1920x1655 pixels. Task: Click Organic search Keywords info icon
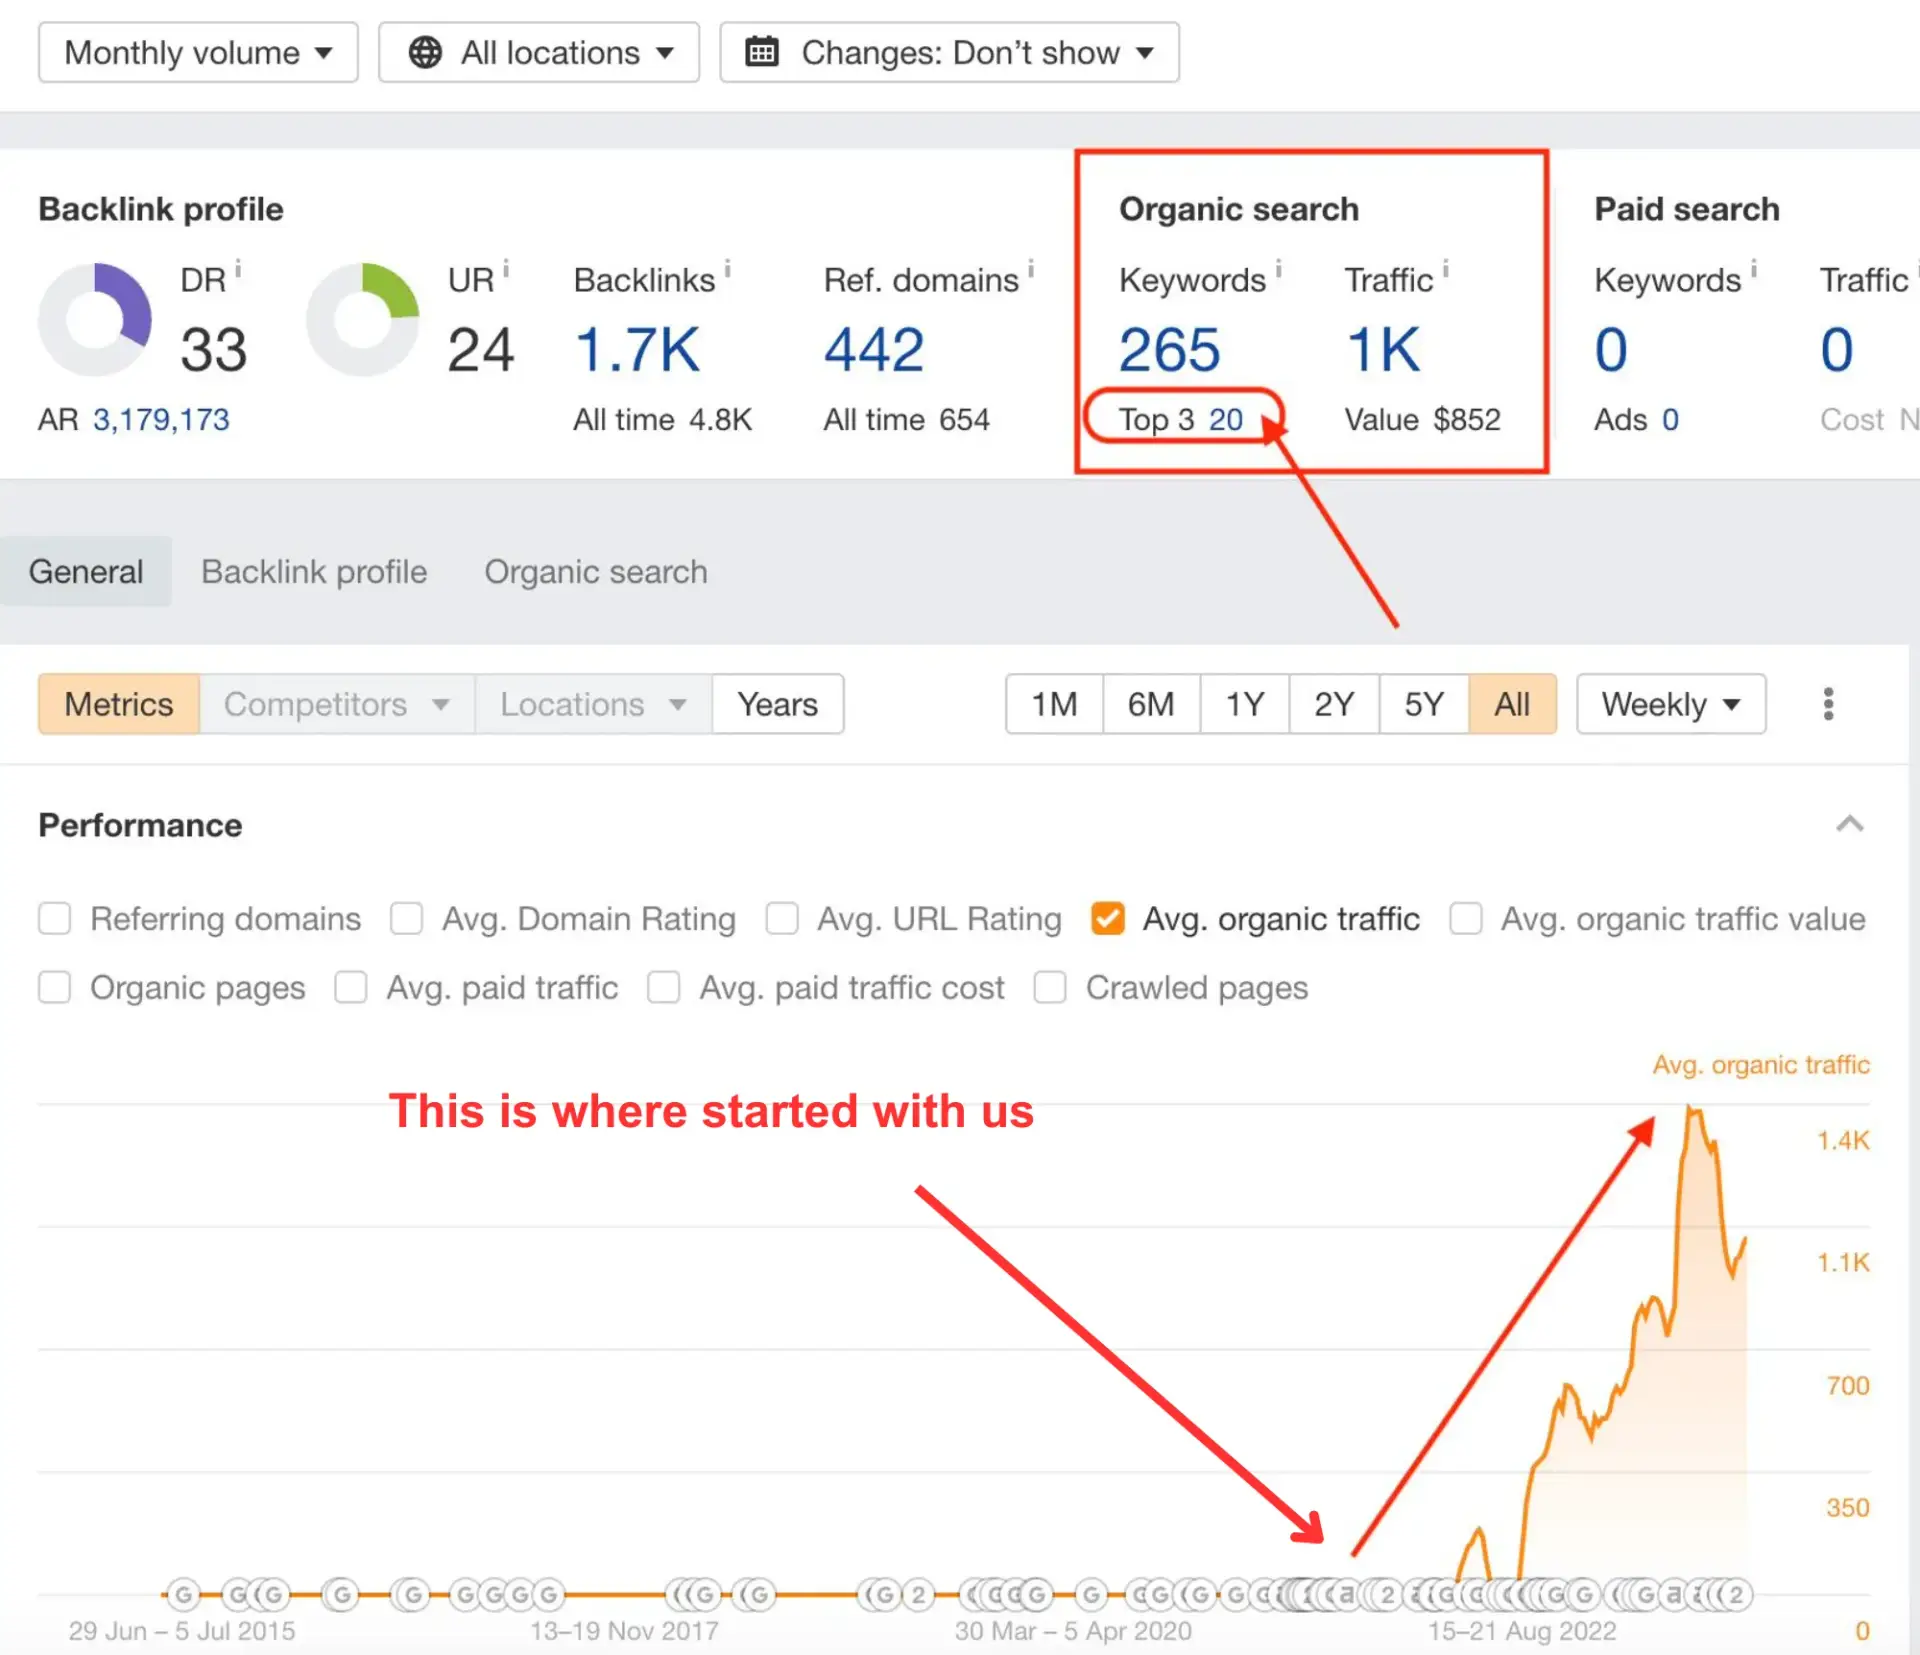tap(1279, 269)
